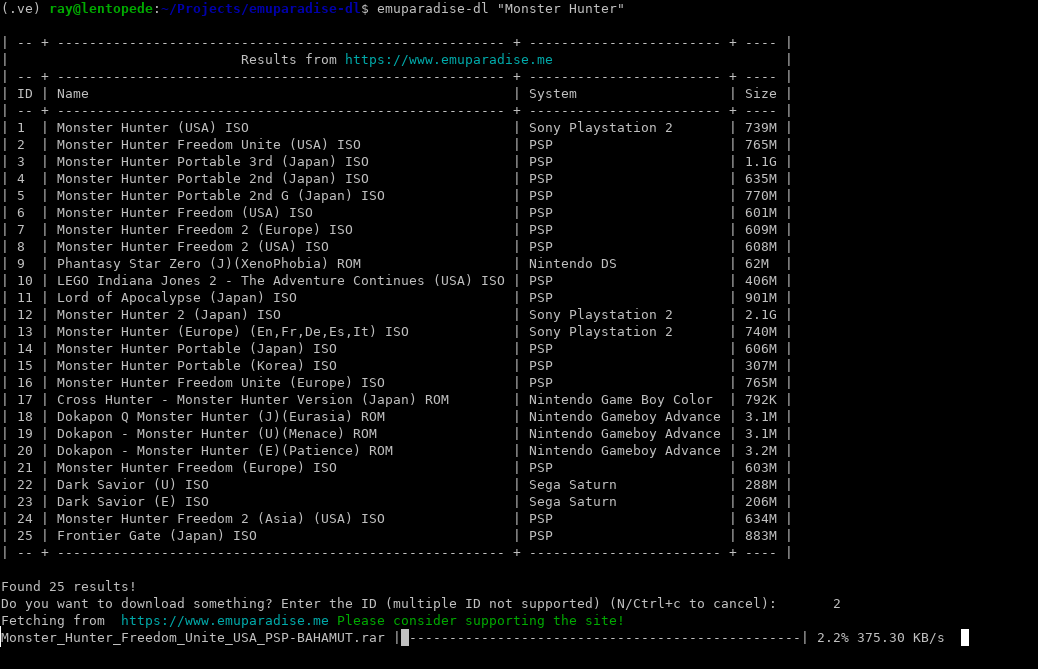Select 'Monster Hunter Portable 2nd (Japan) ISO'
Screen dimensions: 1038x669
[x=212, y=179]
